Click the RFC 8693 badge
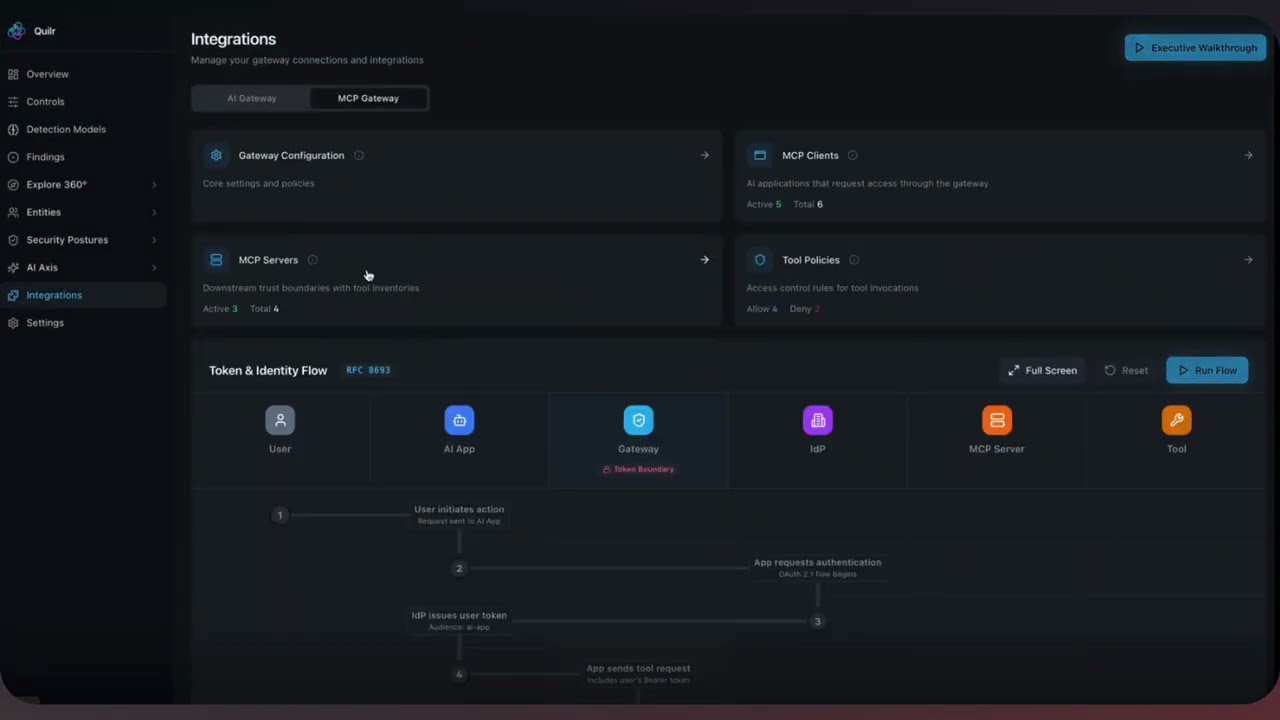This screenshot has height=720, width=1280. (x=368, y=370)
